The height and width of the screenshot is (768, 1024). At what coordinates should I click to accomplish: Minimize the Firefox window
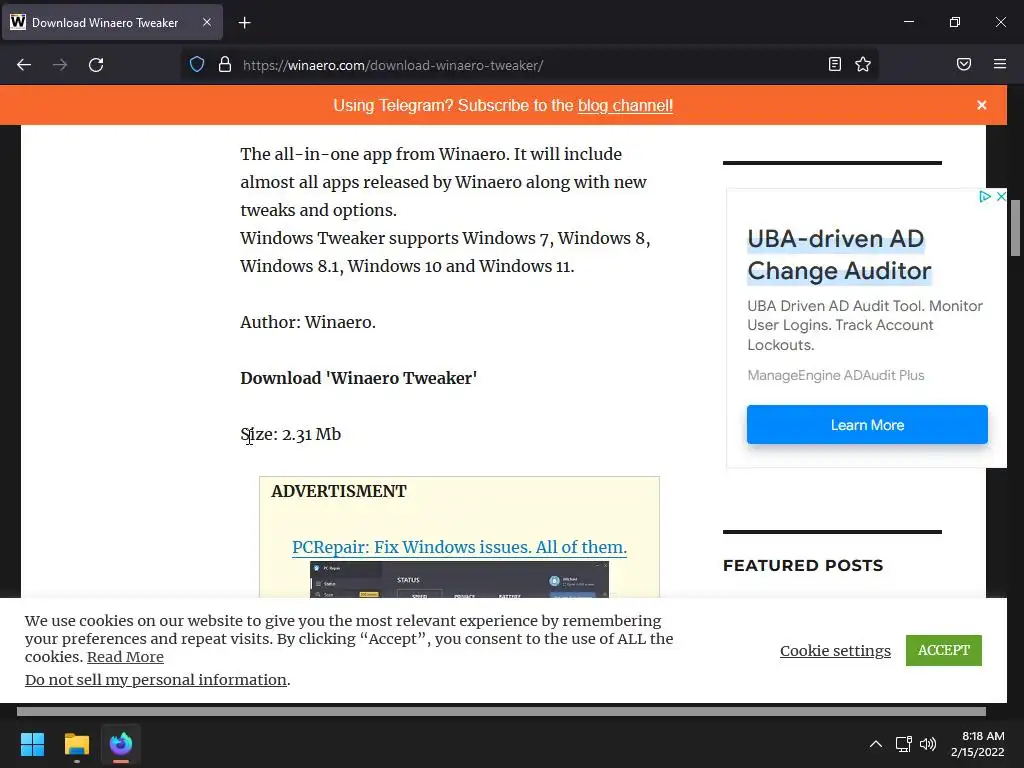(908, 22)
